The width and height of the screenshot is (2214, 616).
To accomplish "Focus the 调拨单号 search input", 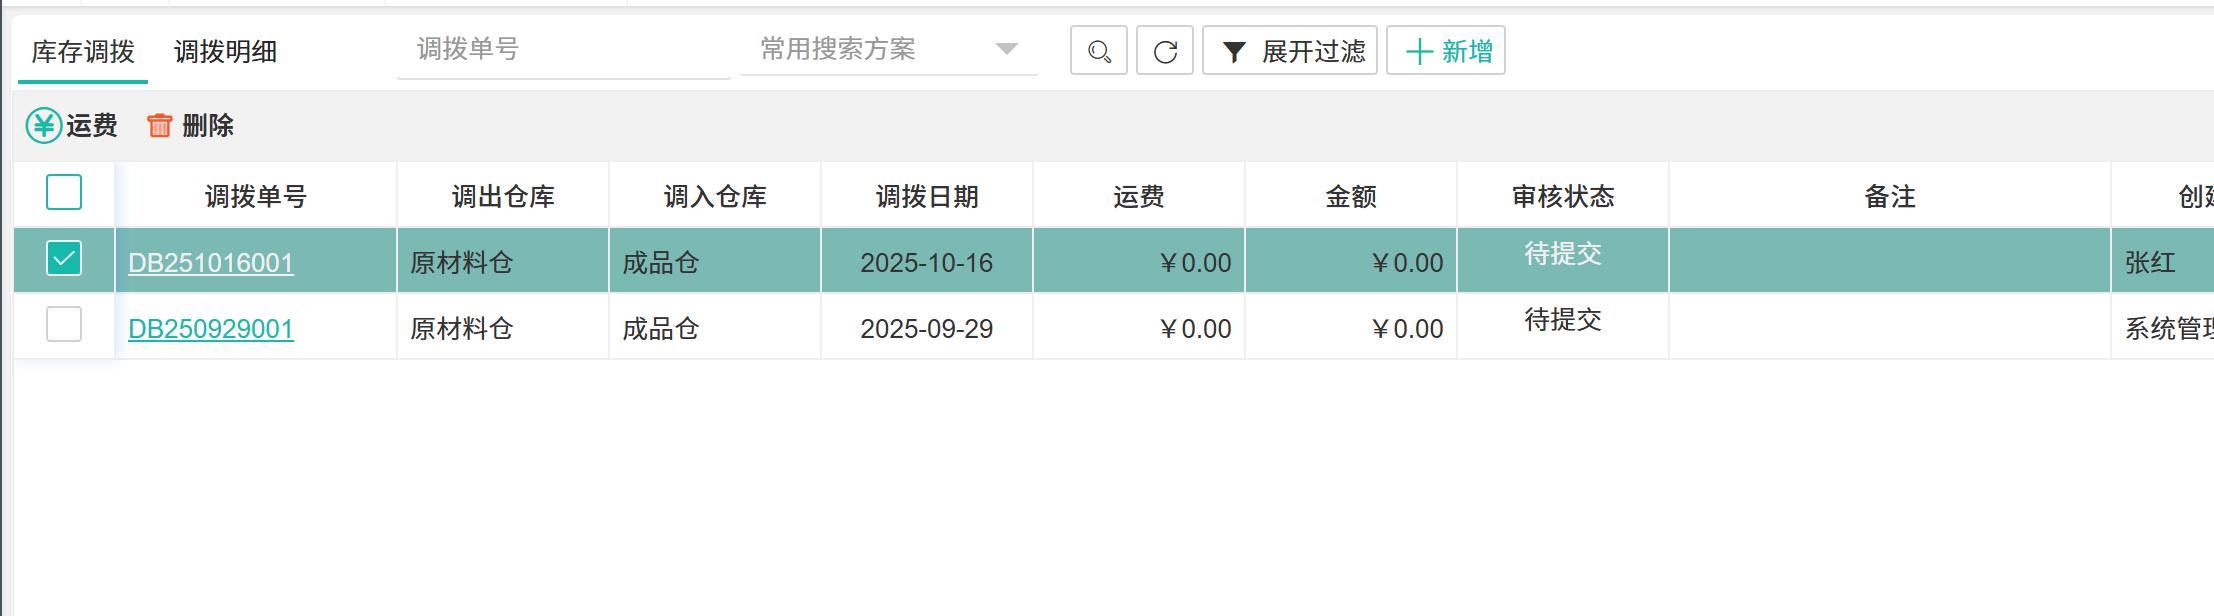I will click(x=563, y=49).
